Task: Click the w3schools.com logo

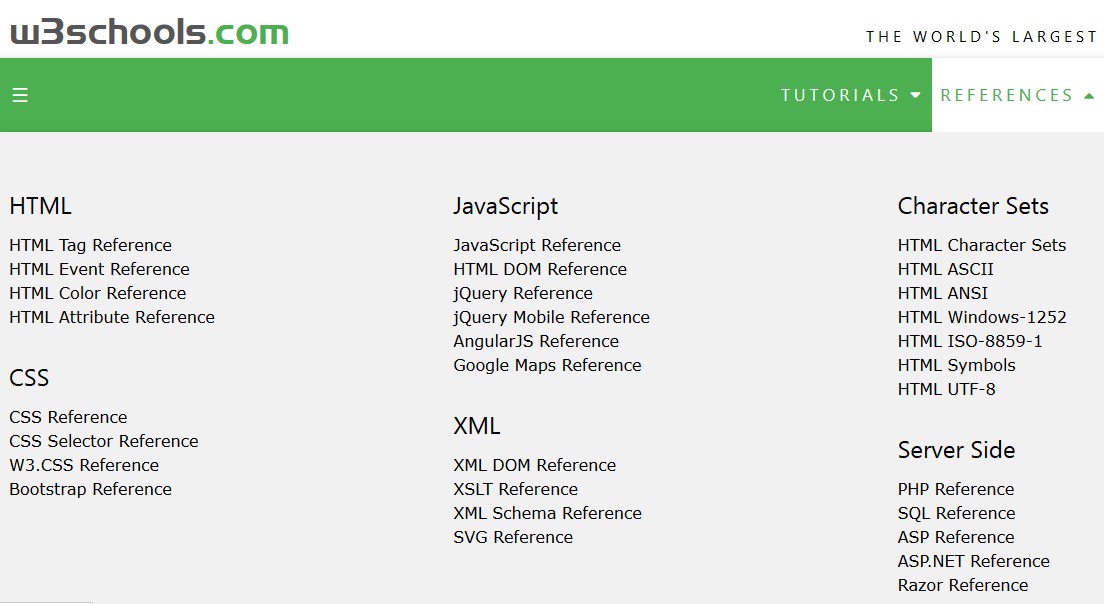Action: 149,31
